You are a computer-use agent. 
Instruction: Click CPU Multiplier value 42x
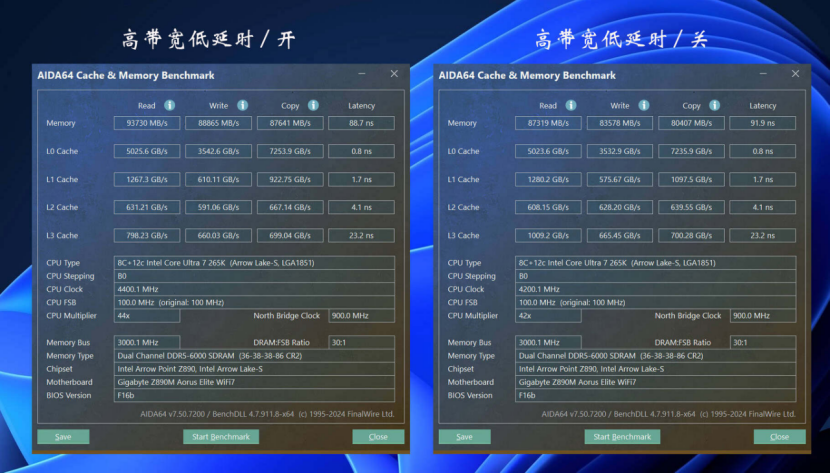point(548,315)
